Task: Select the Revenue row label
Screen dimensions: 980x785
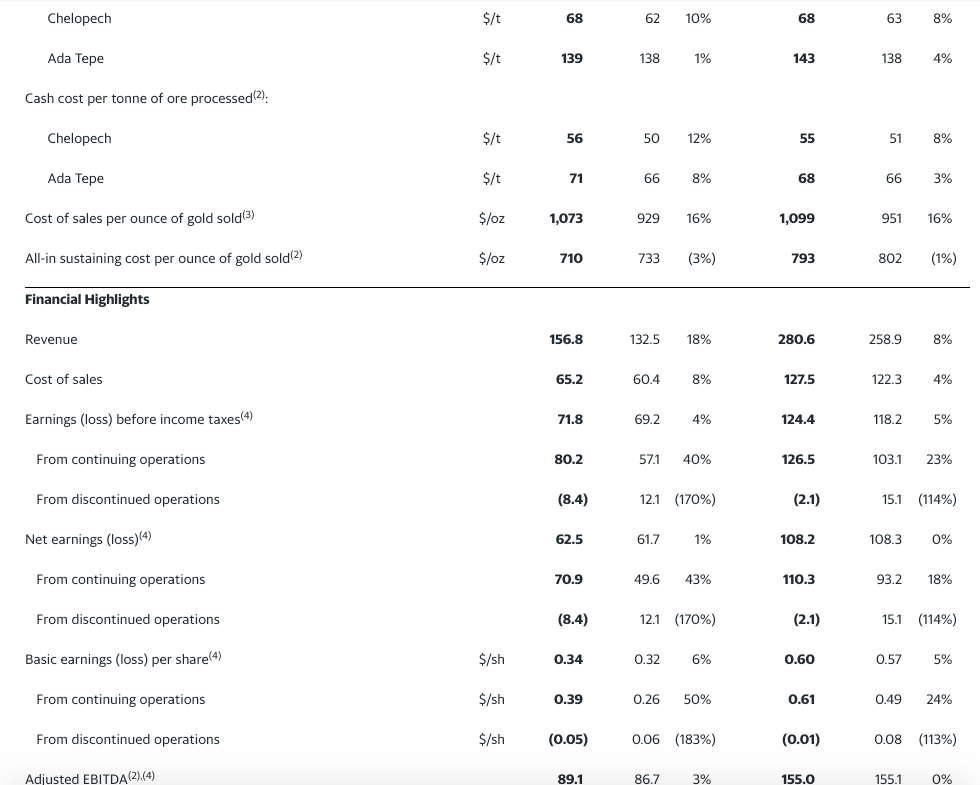Action: (x=51, y=340)
